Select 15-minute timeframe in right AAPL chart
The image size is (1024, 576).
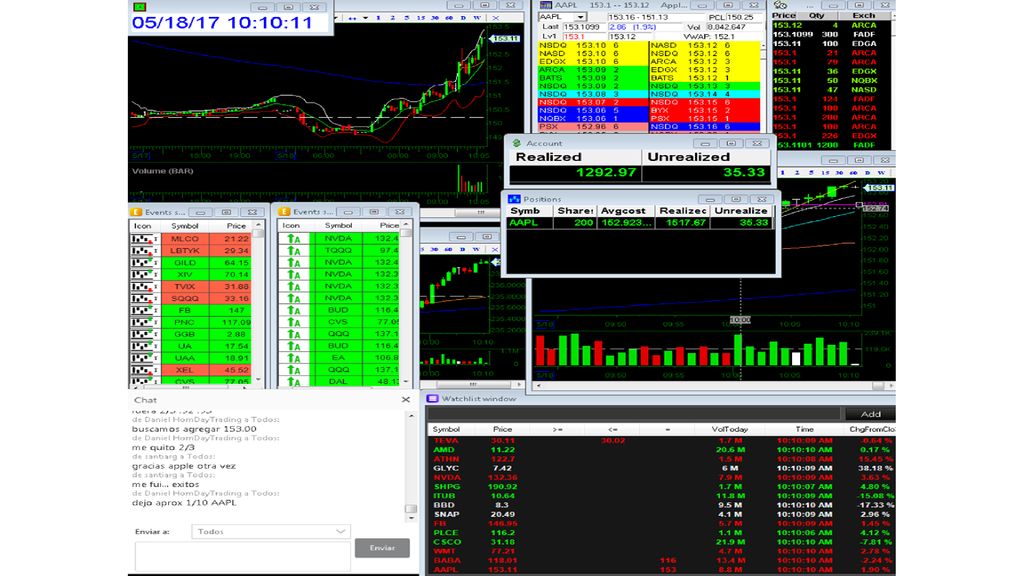tap(825, 173)
